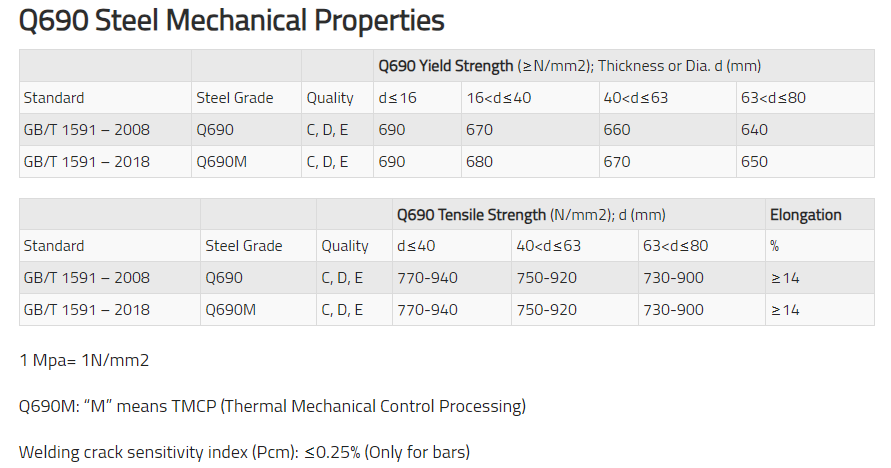Click GB/T 1591 – 2008 in tensile table
This screenshot has width=891, height=468.
pos(87,278)
